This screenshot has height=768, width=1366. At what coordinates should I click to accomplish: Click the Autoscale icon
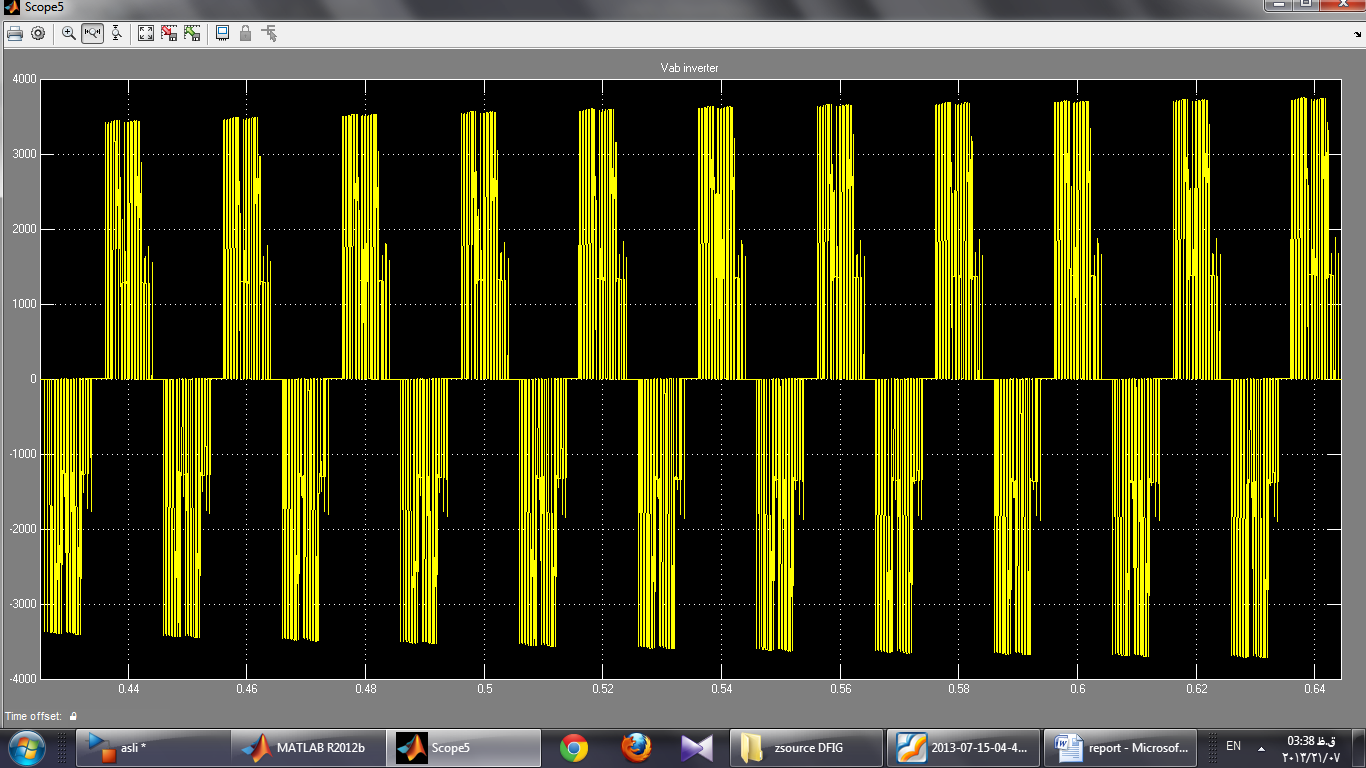click(x=146, y=33)
